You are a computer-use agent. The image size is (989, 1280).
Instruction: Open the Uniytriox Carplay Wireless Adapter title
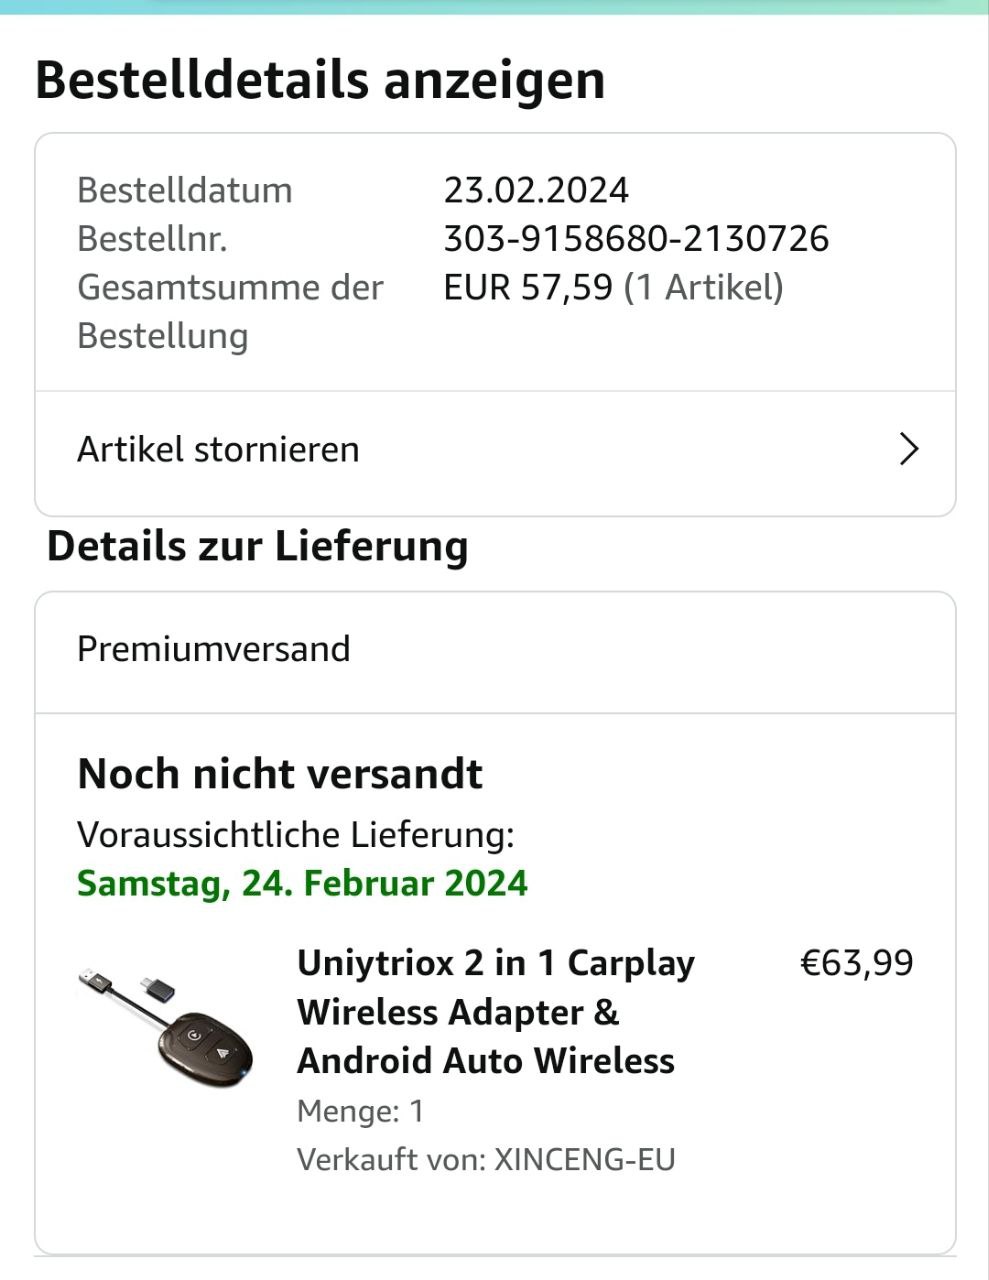(x=495, y=1011)
